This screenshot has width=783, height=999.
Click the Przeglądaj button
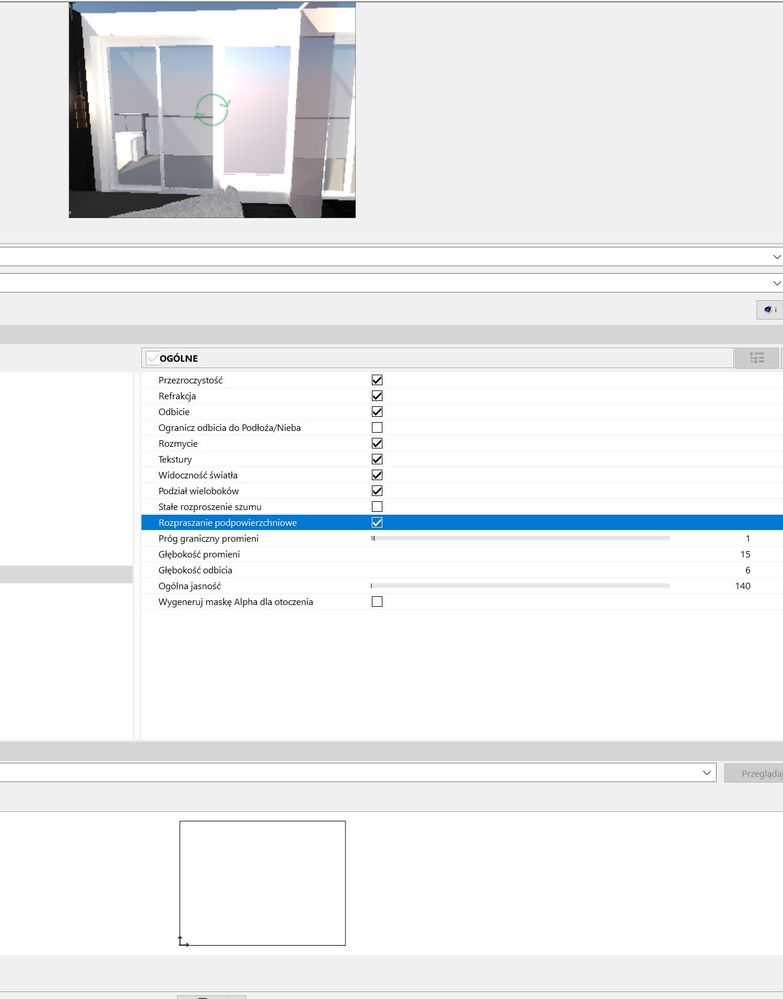tap(754, 773)
